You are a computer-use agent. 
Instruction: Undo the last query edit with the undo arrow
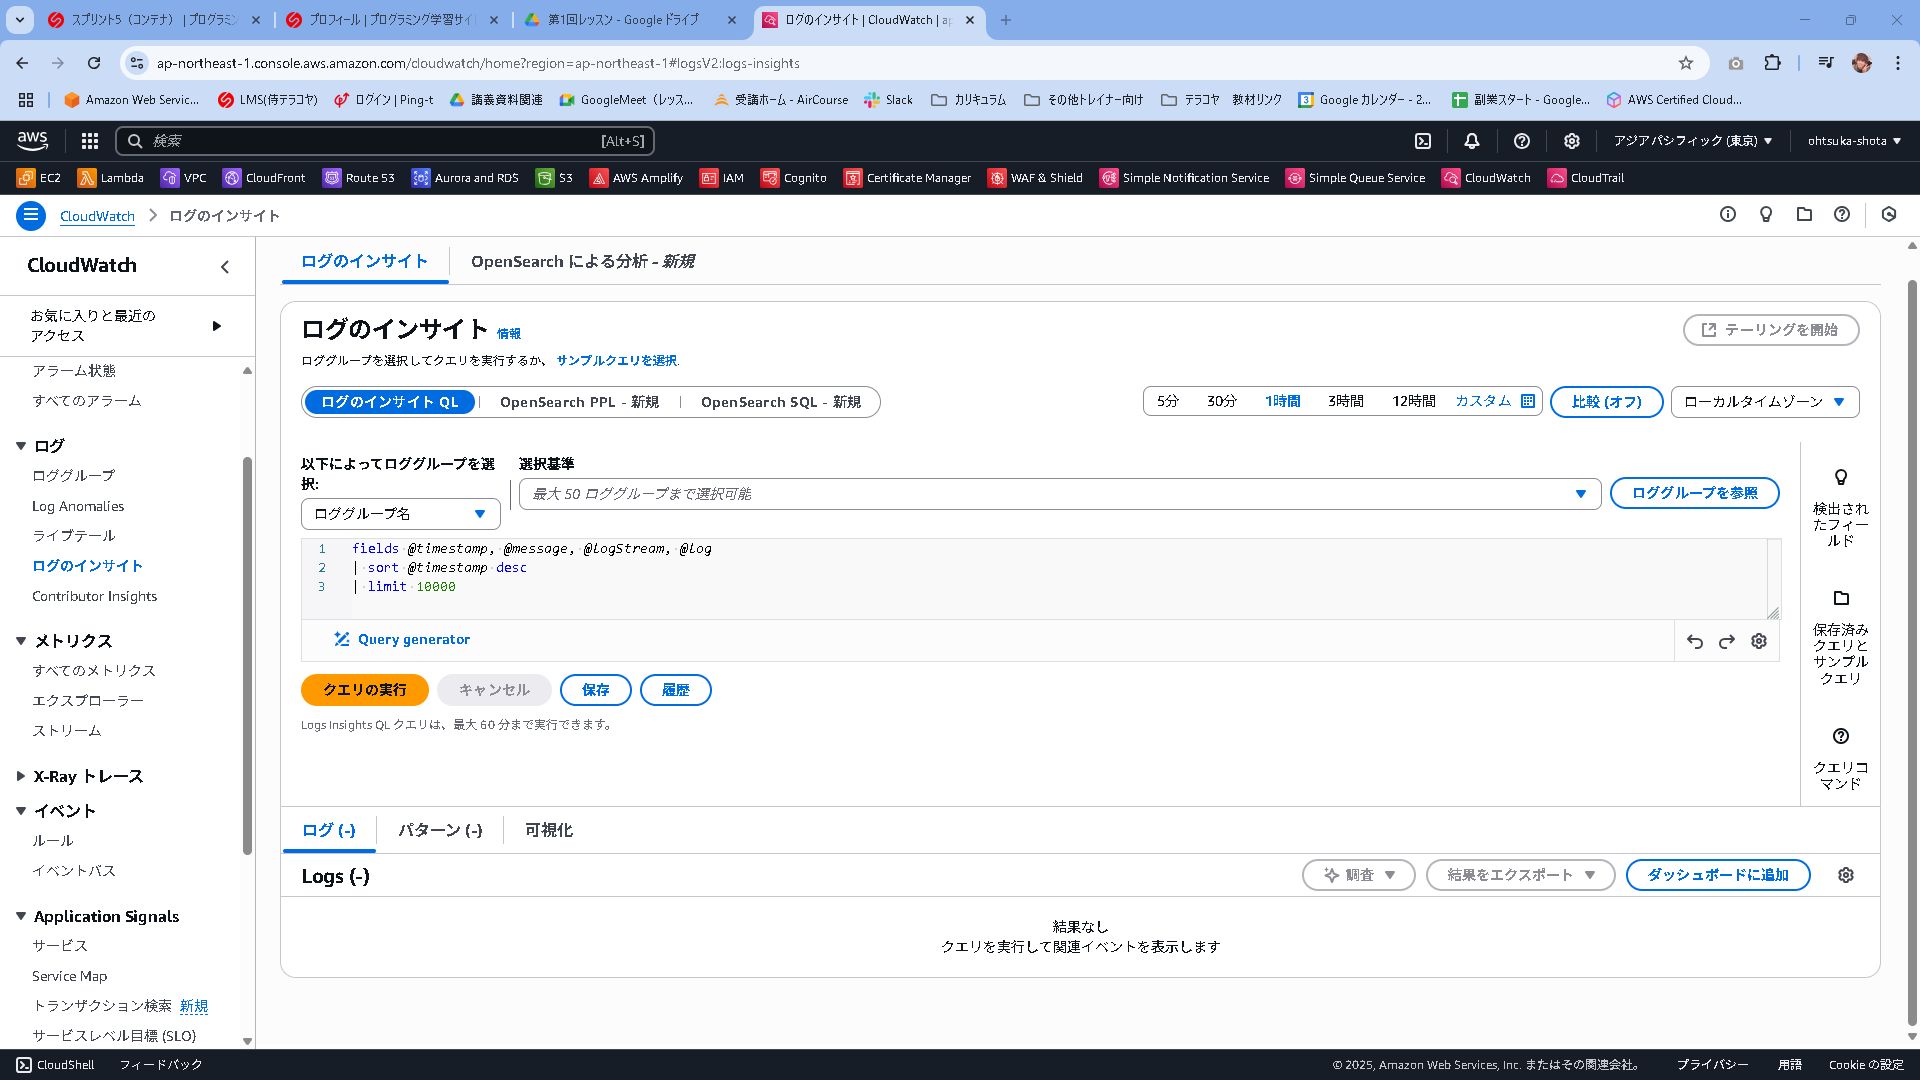(x=1694, y=641)
